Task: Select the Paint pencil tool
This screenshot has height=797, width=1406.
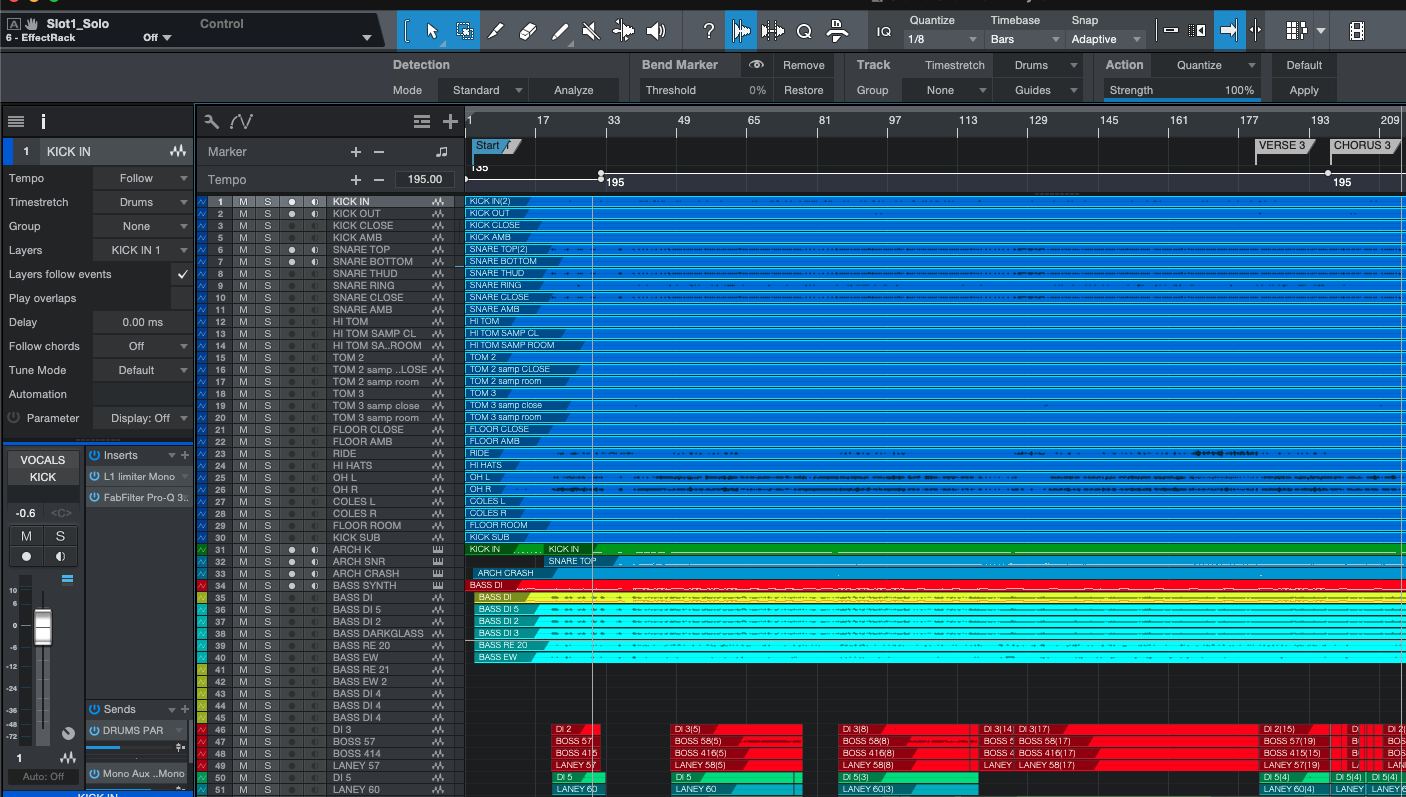Action: tap(560, 31)
